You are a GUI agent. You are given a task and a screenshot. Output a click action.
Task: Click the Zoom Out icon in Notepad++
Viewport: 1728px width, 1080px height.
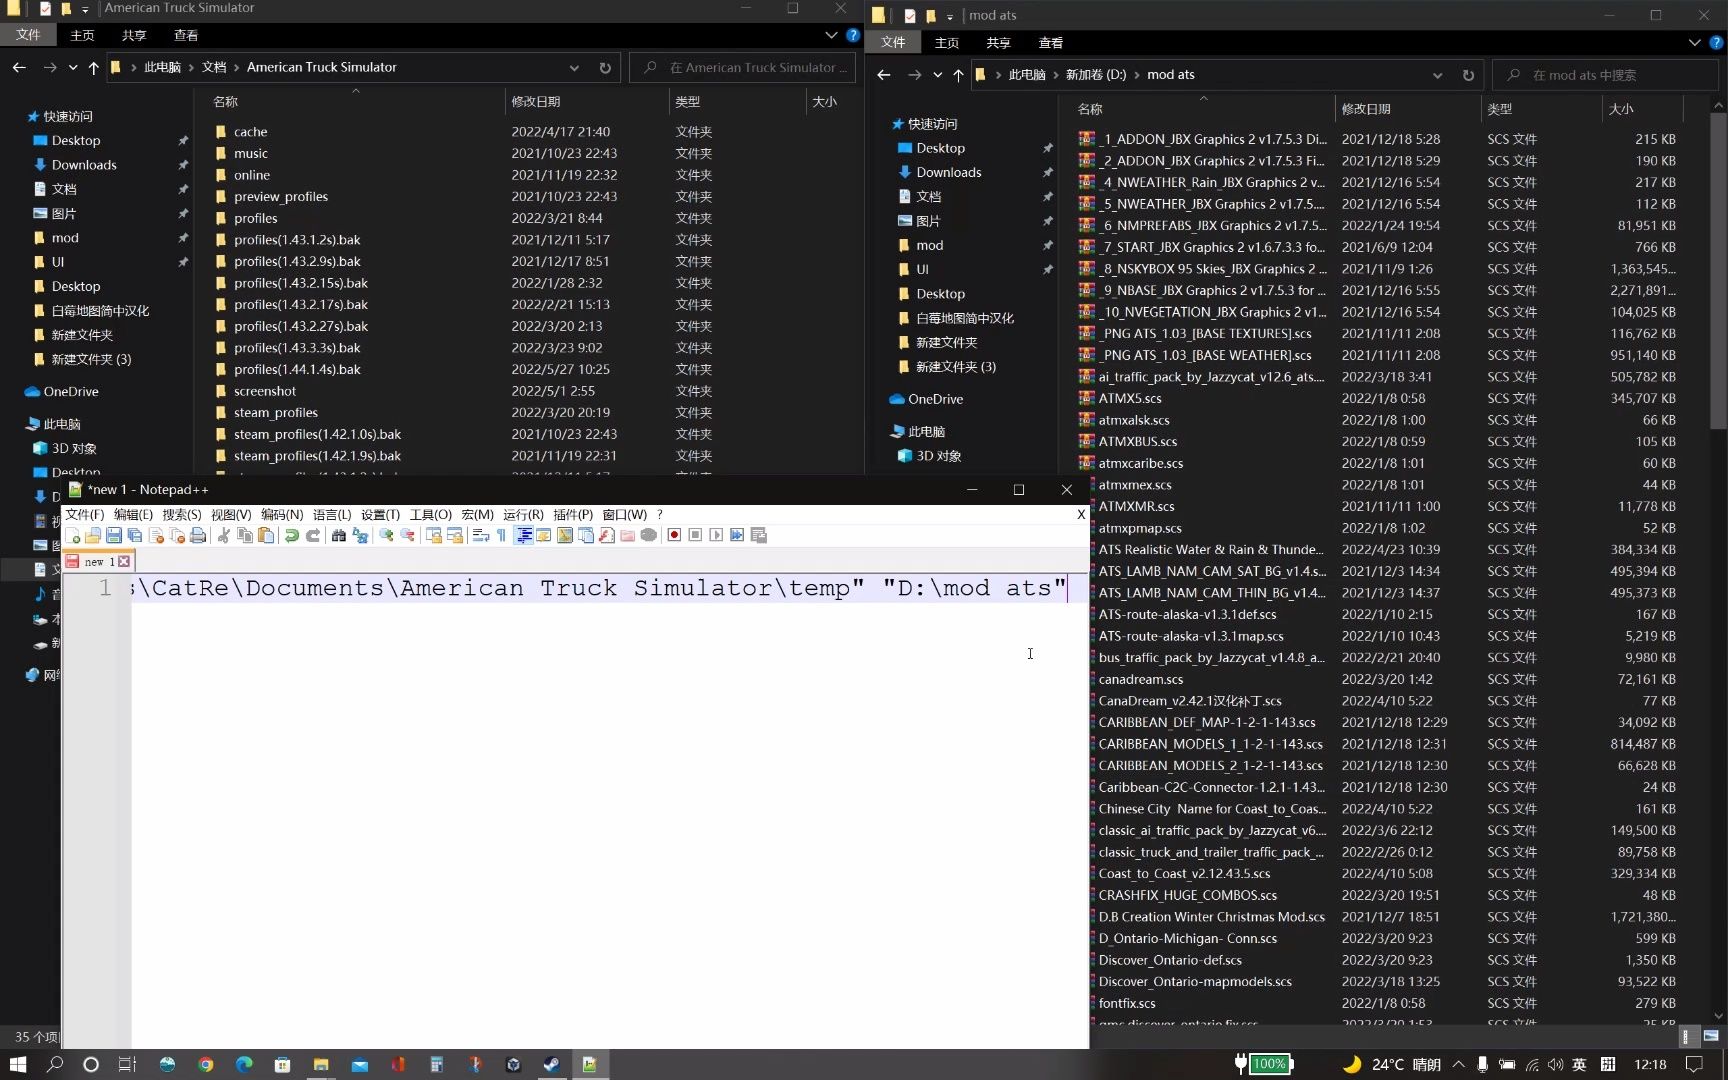coord(407,535)
